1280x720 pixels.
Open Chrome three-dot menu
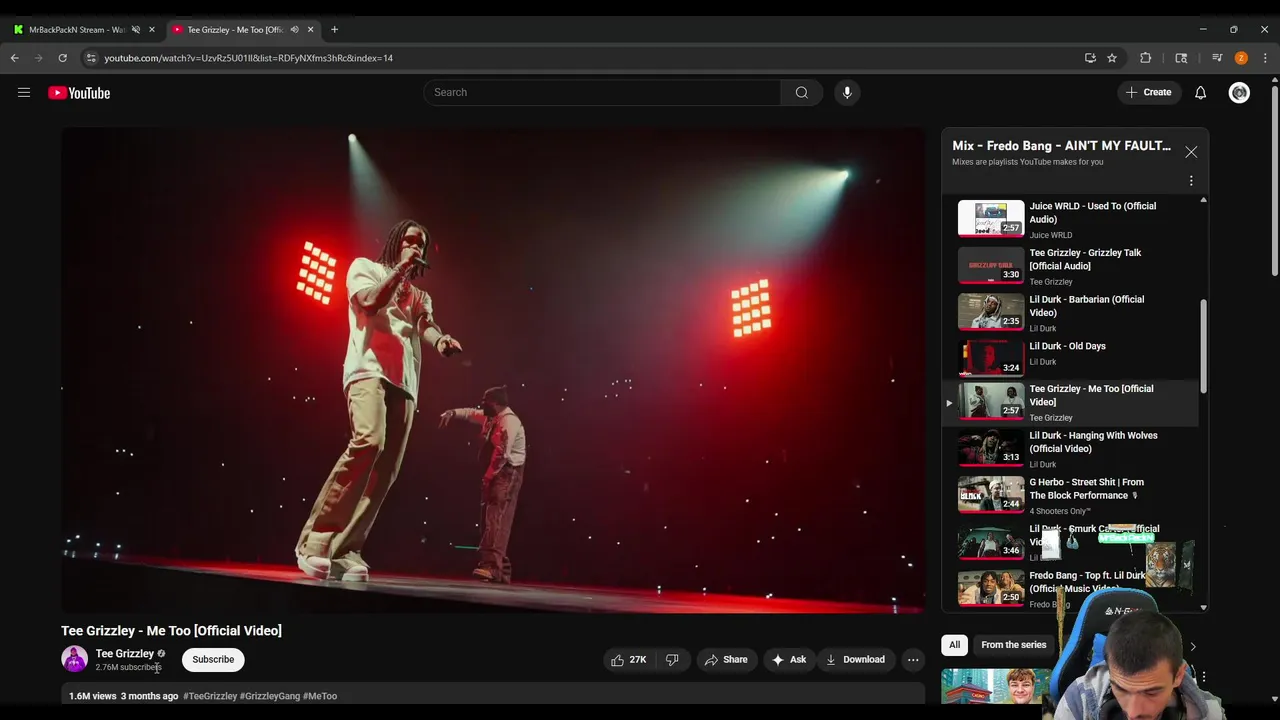coord(1265,58)
